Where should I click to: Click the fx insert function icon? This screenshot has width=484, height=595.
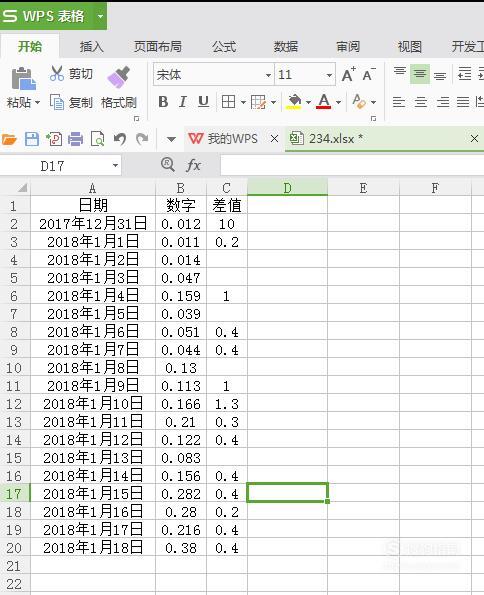(193, 165)
